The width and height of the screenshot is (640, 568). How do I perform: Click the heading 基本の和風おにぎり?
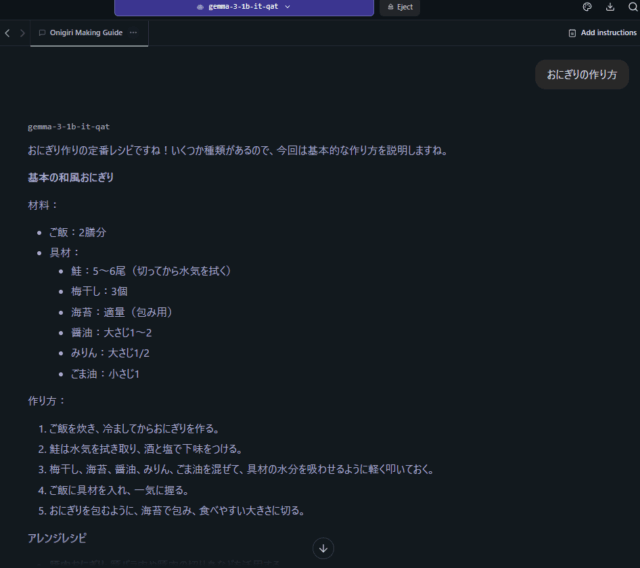coord(71,178)
